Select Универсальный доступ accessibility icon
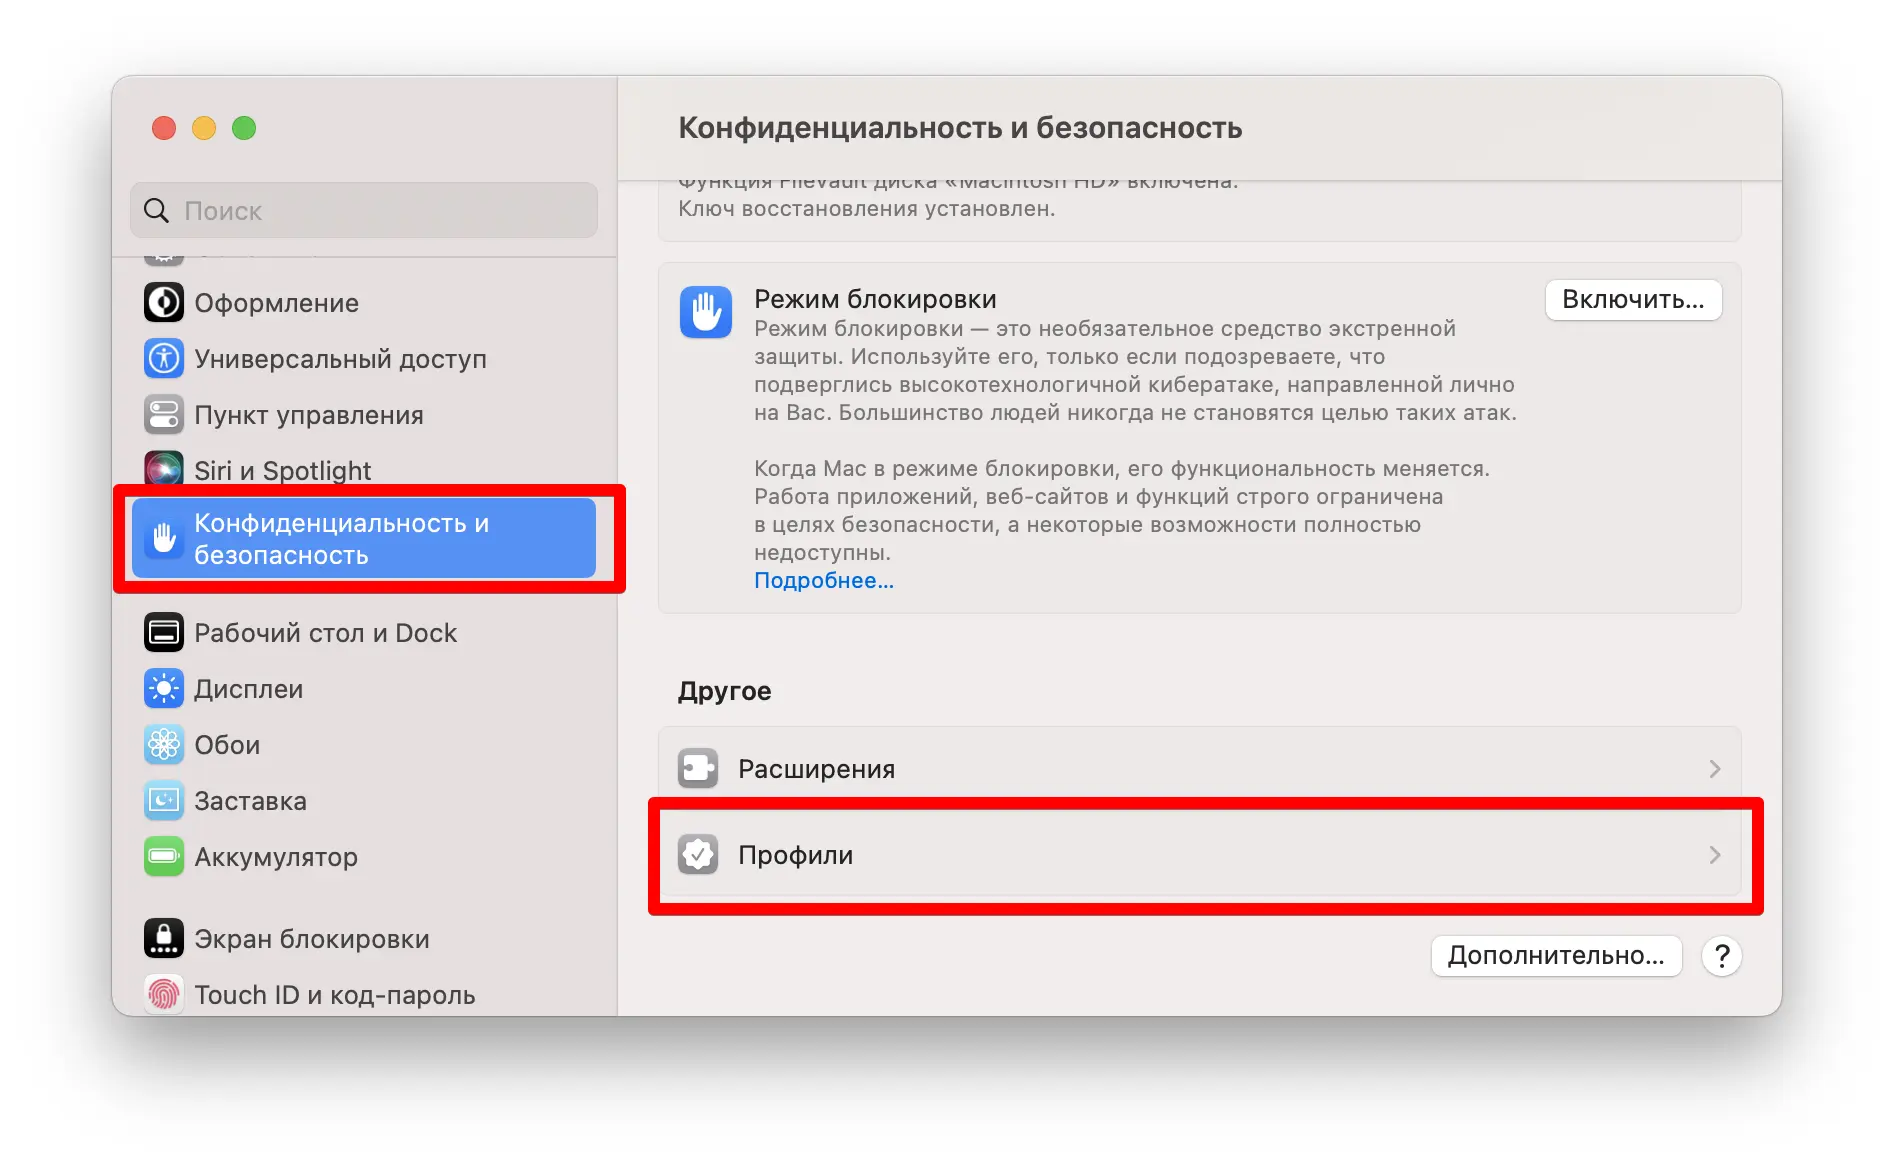 tap(164, 359)
